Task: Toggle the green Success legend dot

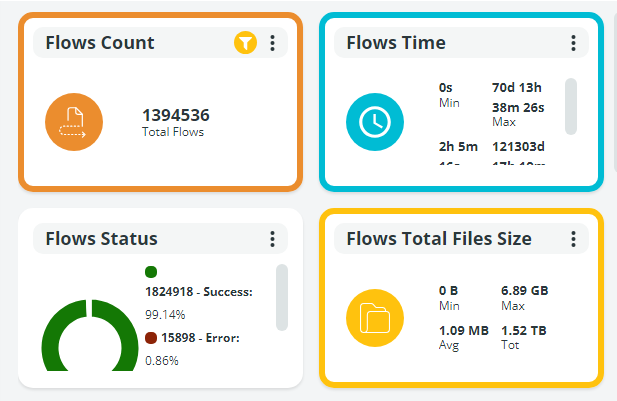Action: click(x=151, y=271)
